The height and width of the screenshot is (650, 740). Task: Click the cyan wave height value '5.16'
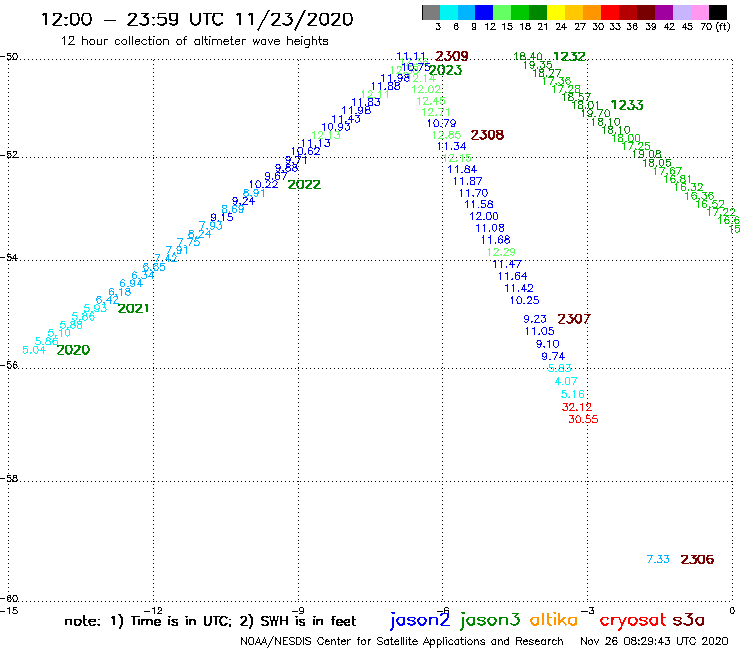572,394
